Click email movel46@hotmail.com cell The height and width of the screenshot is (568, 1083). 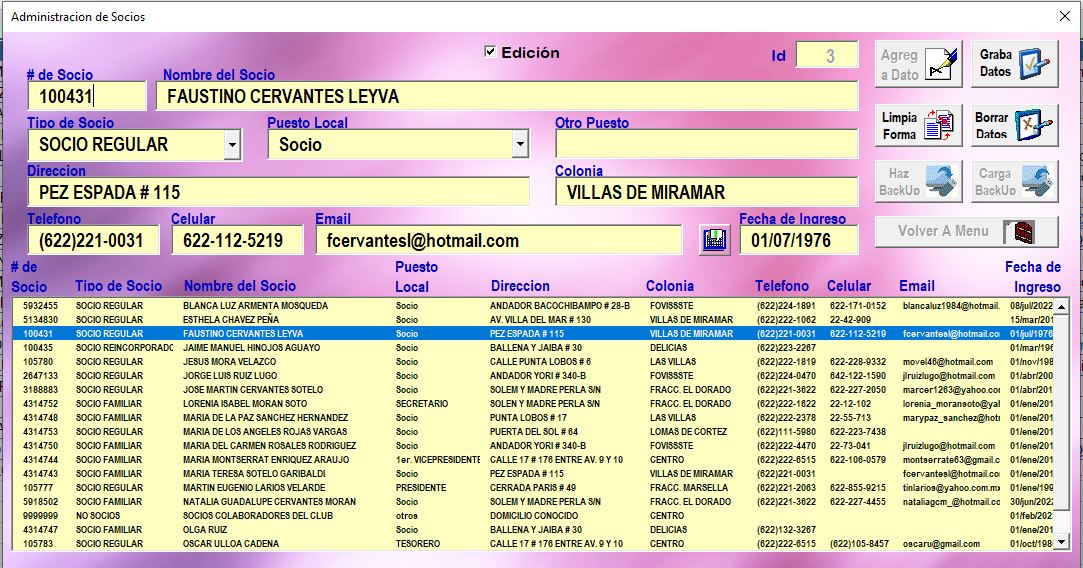948,361
